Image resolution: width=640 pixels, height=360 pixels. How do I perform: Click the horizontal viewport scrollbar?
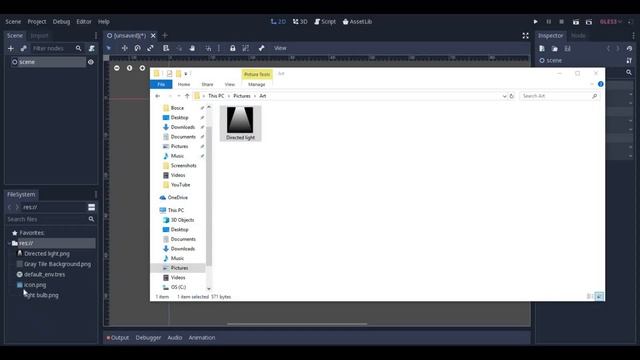(297, 324)
